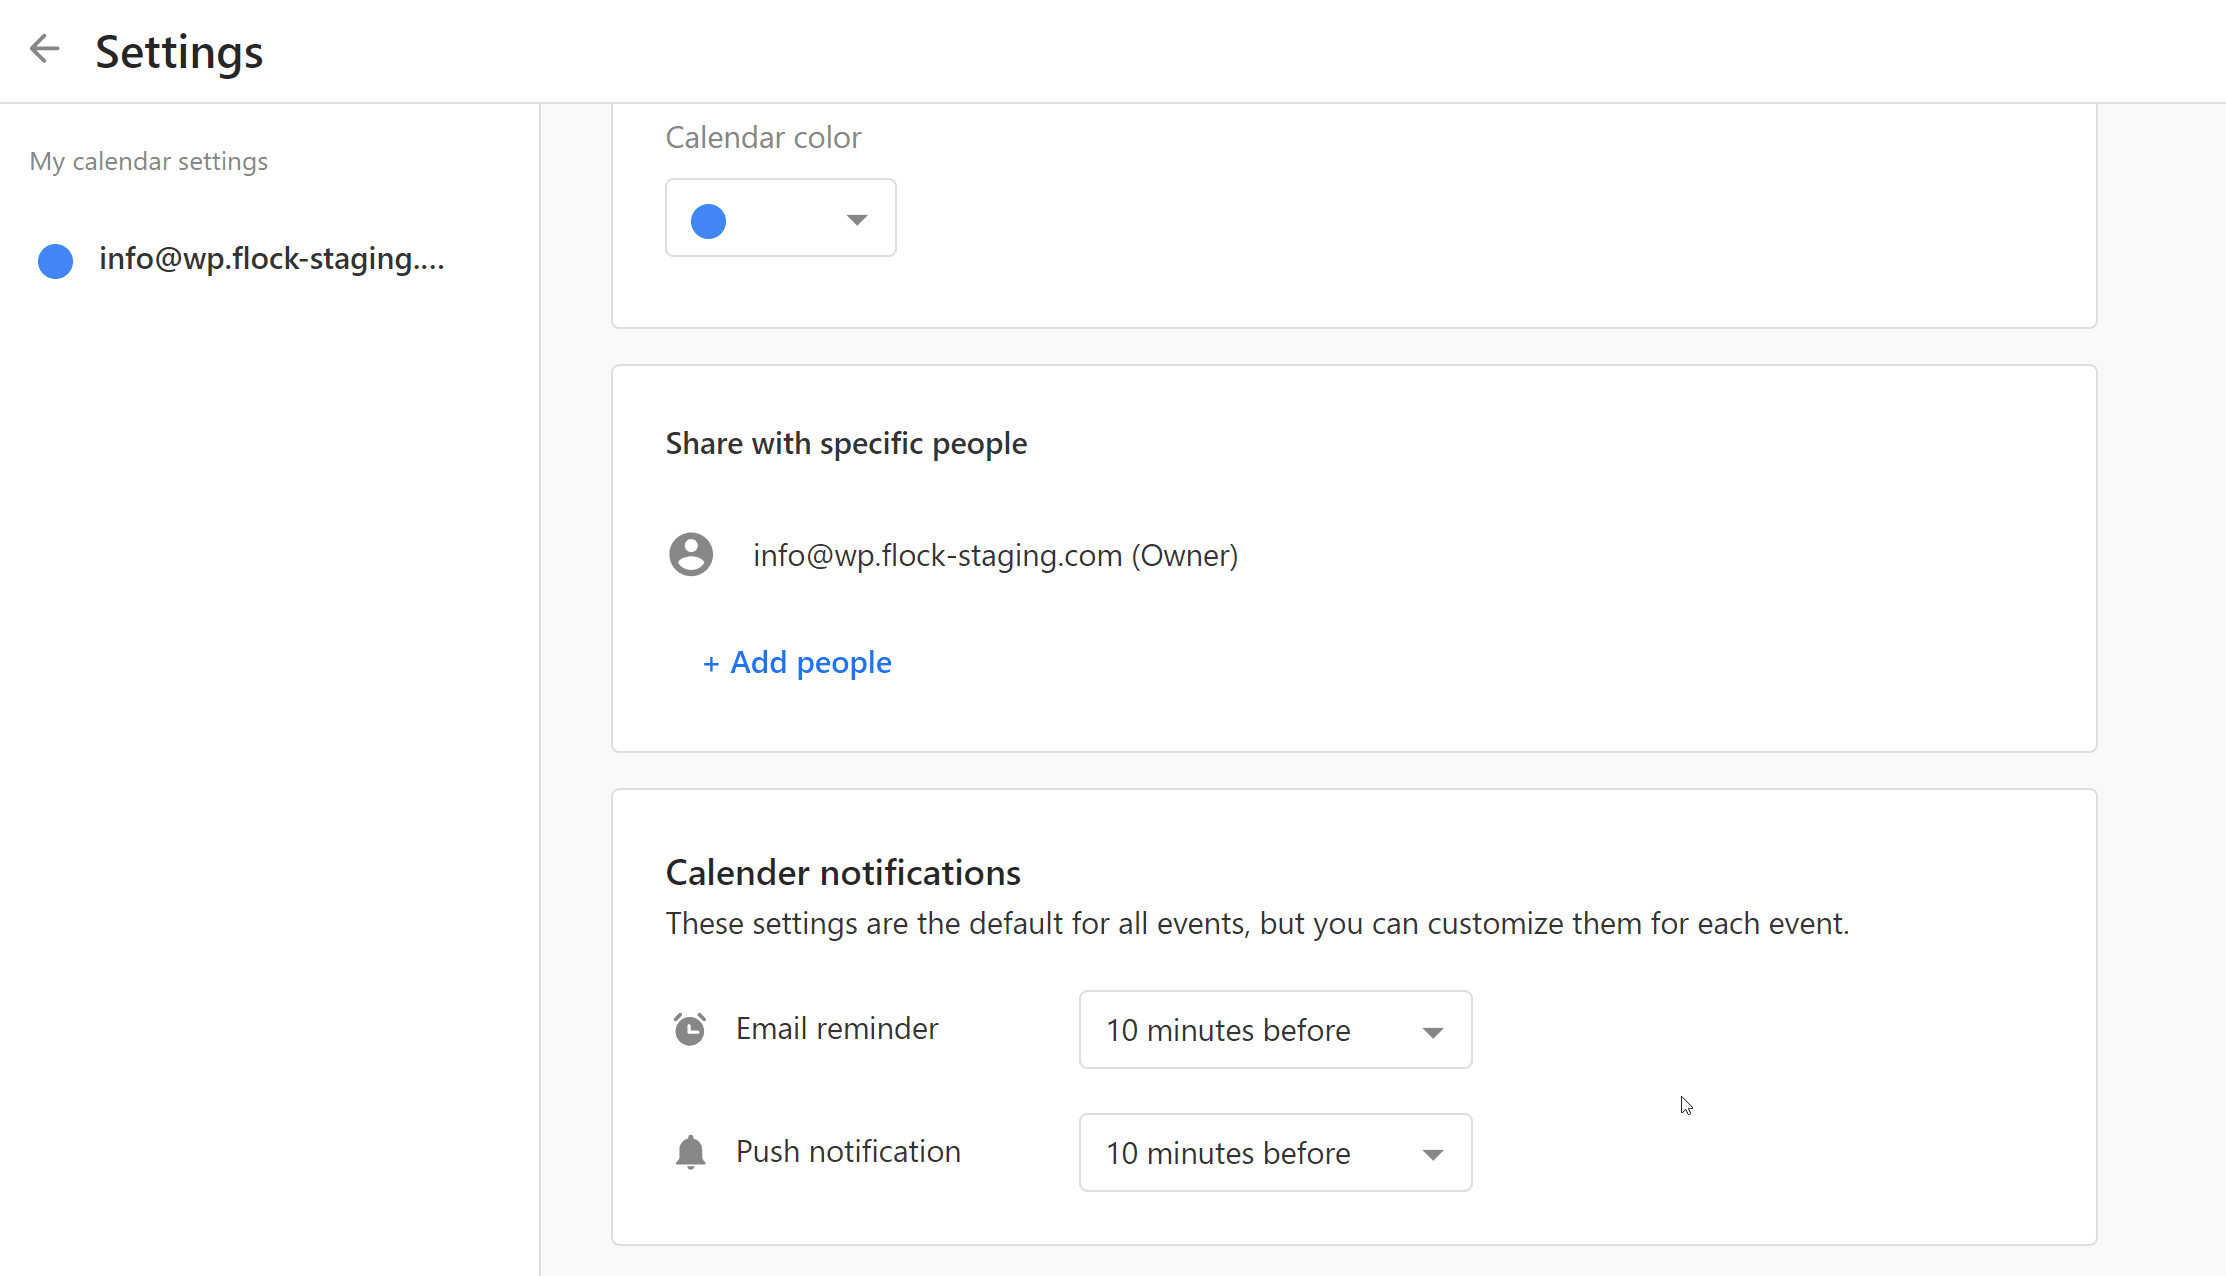Click the owner profile avatar icon
The image size is (2226, 1276).
[x=691, y=555]
